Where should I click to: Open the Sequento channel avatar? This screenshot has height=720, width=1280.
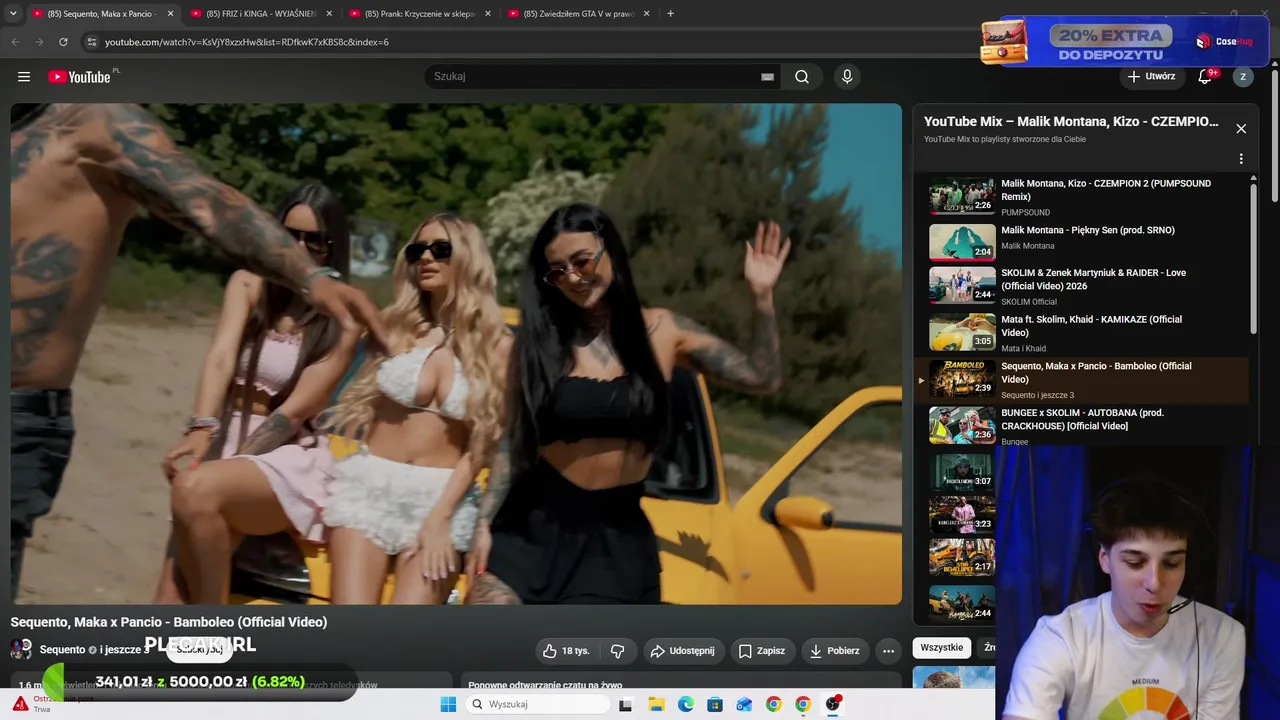(x=21, y=650)
